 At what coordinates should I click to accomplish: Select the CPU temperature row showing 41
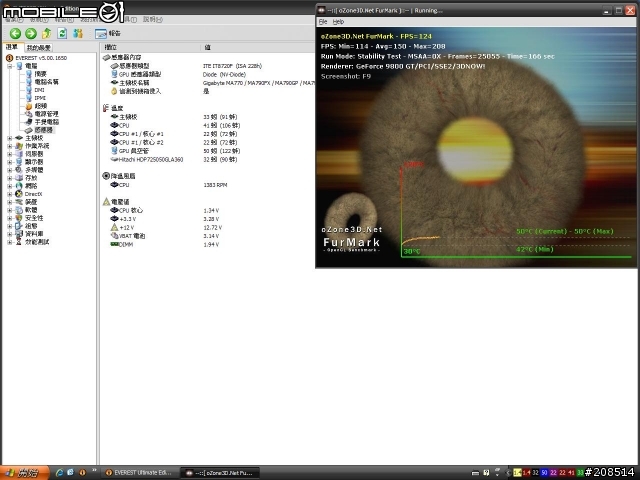pyautogui.click(x=208, y=126)
